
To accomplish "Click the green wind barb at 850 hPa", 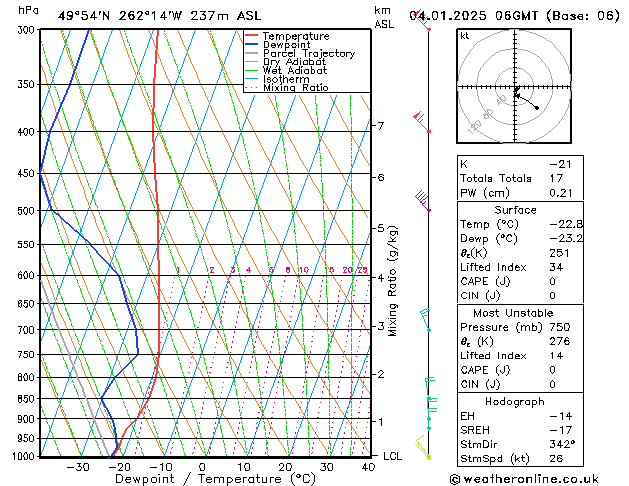I will [431, 399].
